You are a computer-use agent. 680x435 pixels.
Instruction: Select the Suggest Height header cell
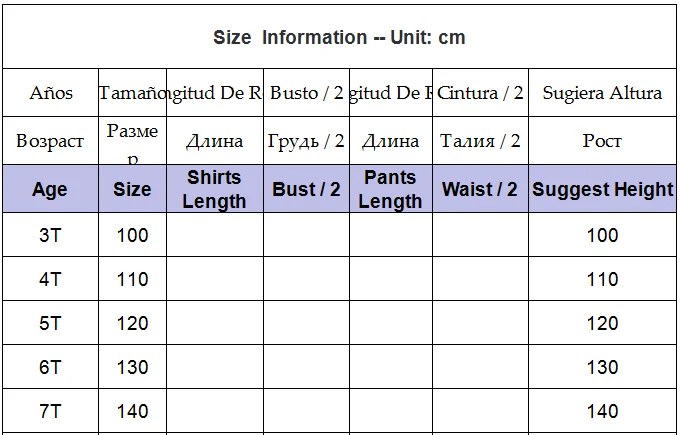pos(602,189)
